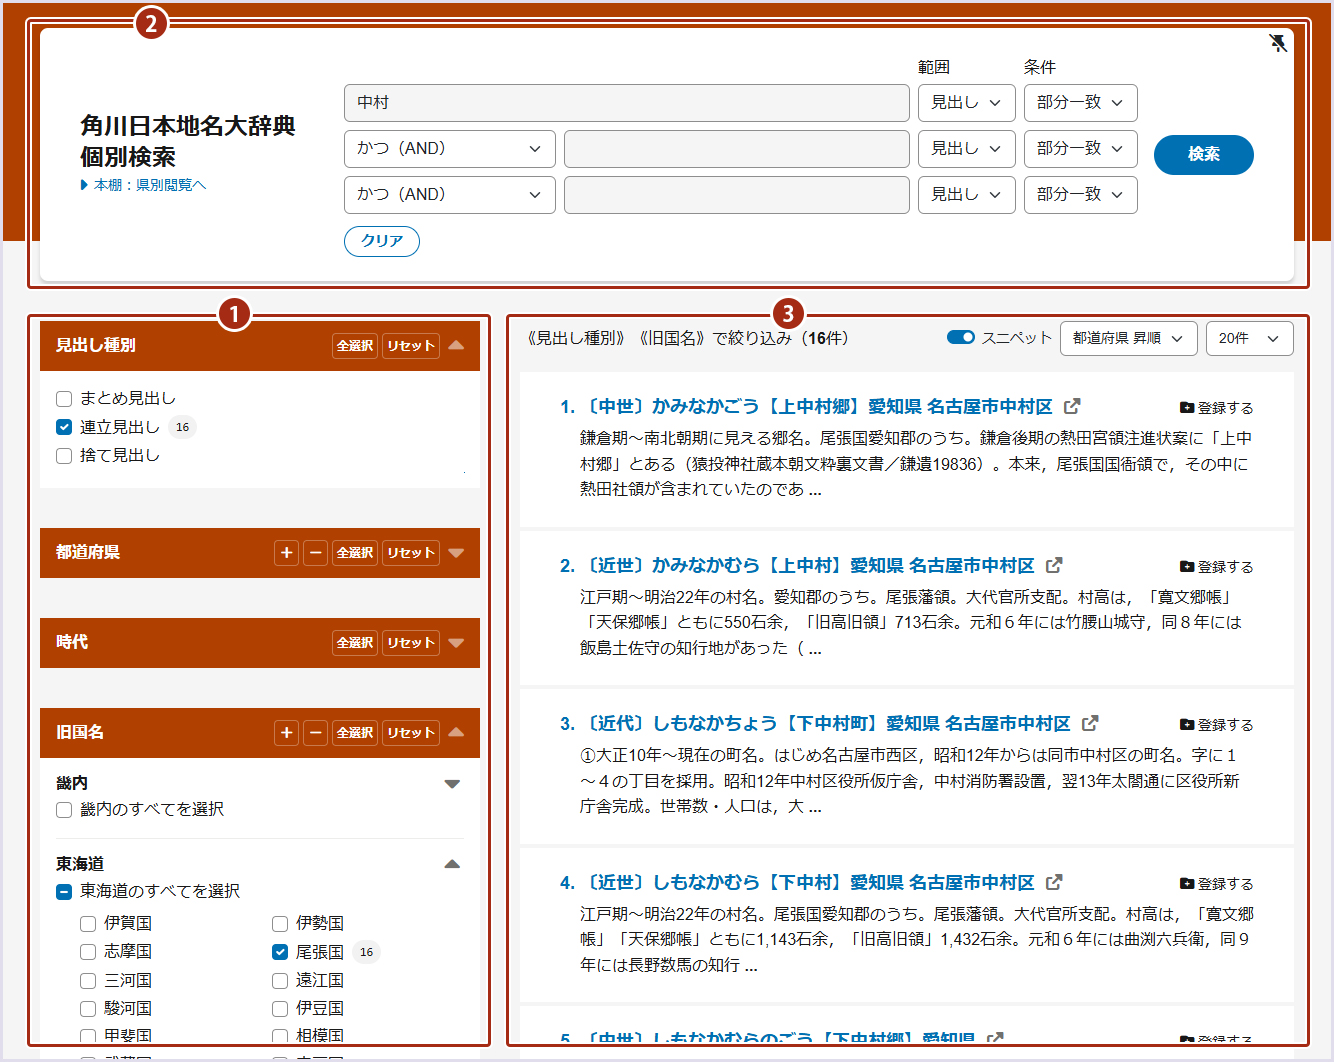Collapse the 旧国名 filter panel
The height and width of the screenshot is (1062, 1334).
(456, 733)
